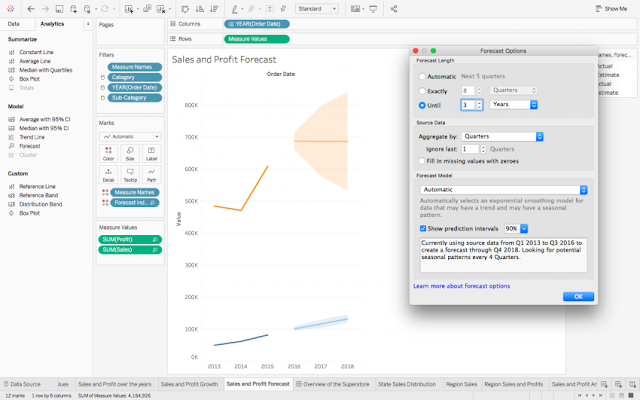Click the Sort ascending icon

click(200, 9)
